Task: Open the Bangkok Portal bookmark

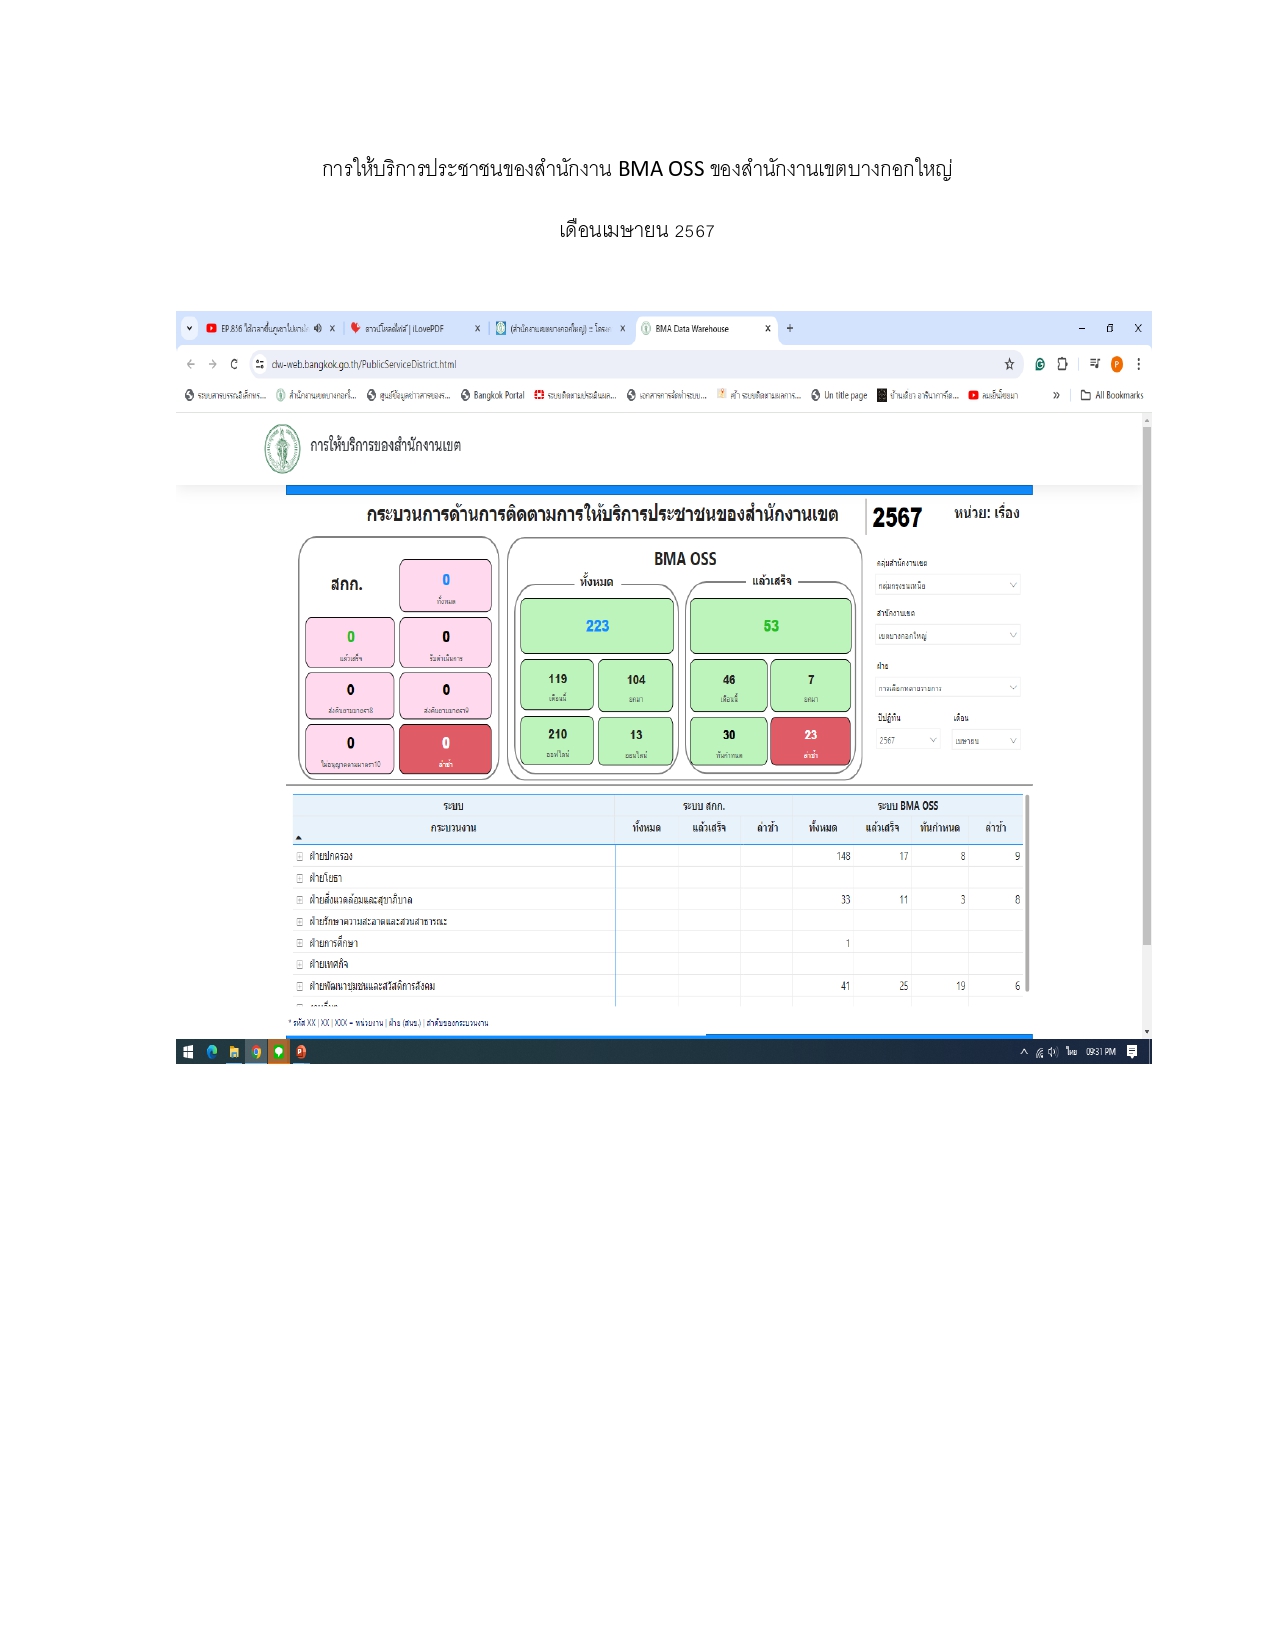Action: [x=492, y=395]
